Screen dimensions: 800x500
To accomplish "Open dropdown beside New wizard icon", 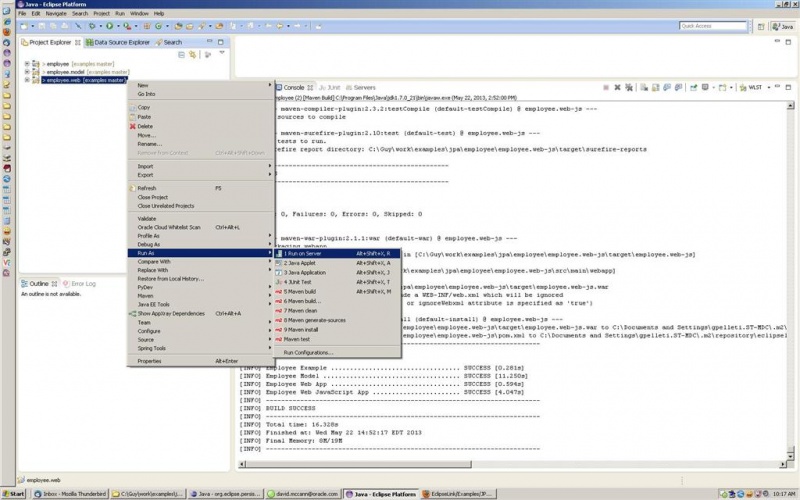I will [x=33, y=26].
